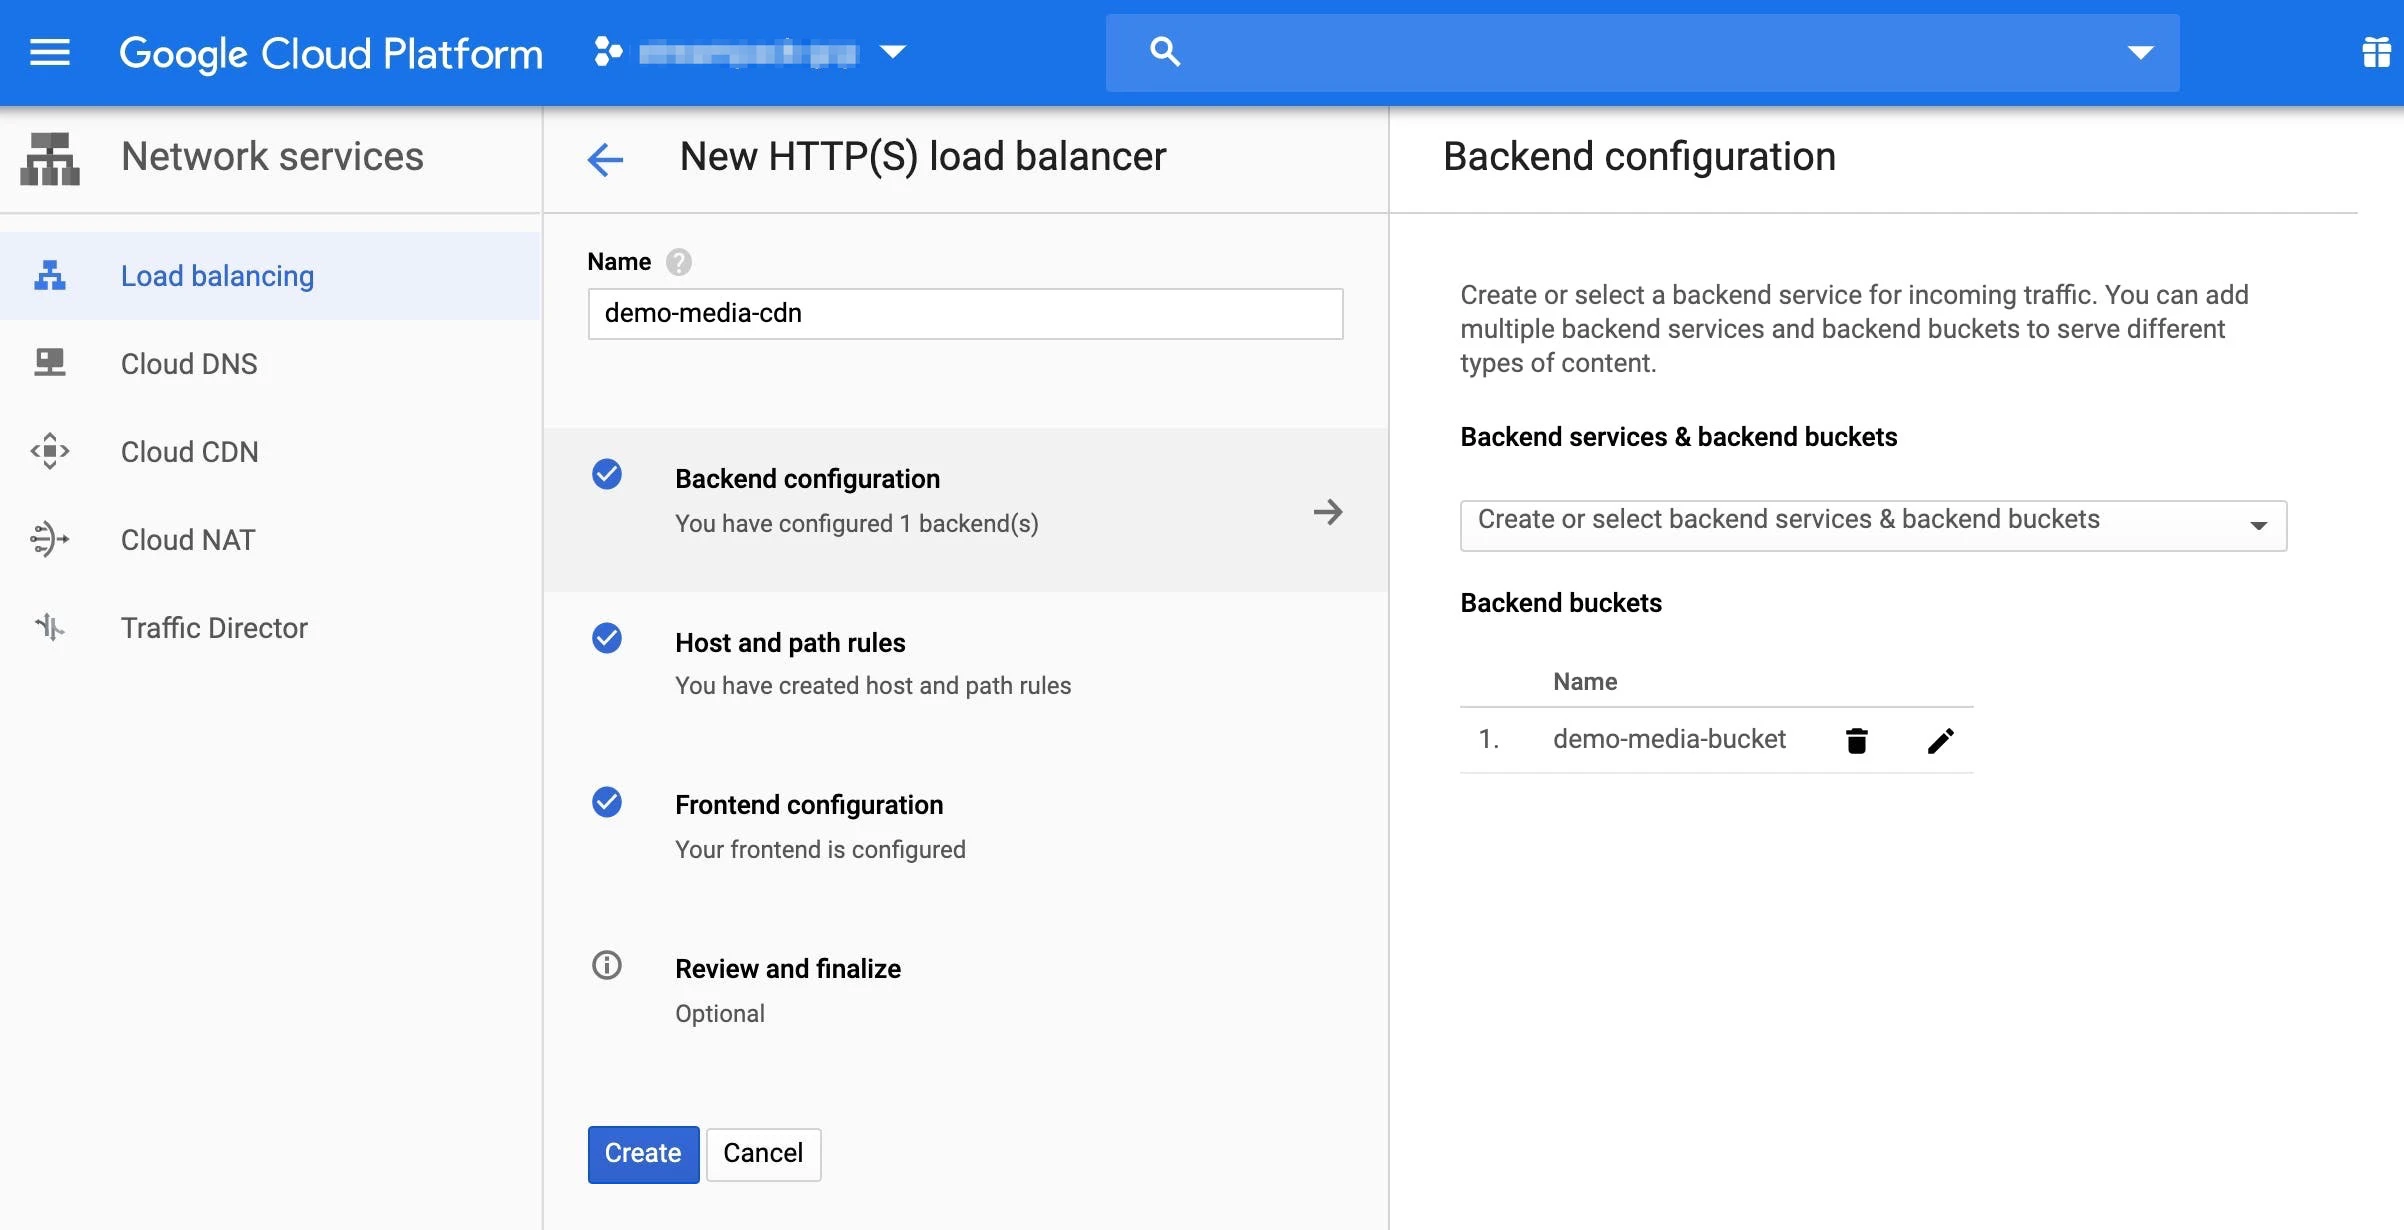The width and height of the screenshot is (2404, 1230).
Task: Click the 'Your frontend is configured' text
Action: [820, 850]
